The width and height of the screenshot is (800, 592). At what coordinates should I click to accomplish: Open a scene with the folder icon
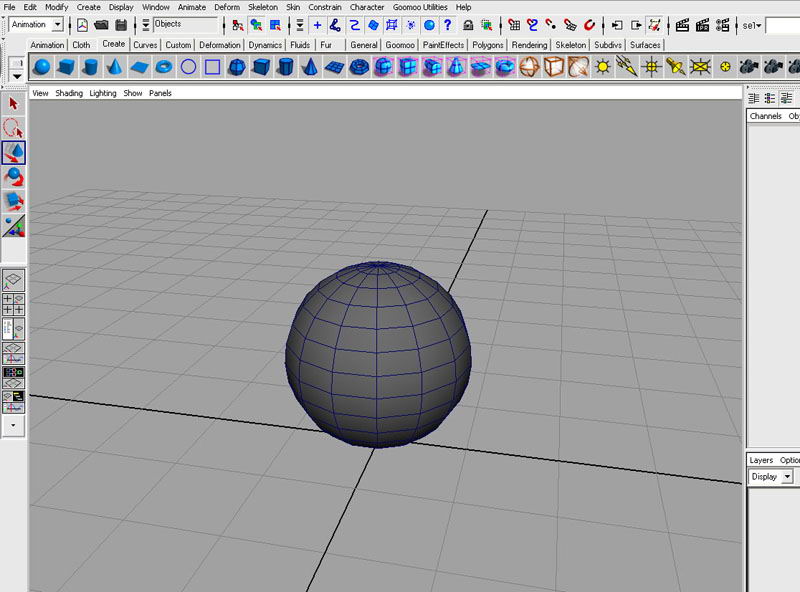click(102, 25)
